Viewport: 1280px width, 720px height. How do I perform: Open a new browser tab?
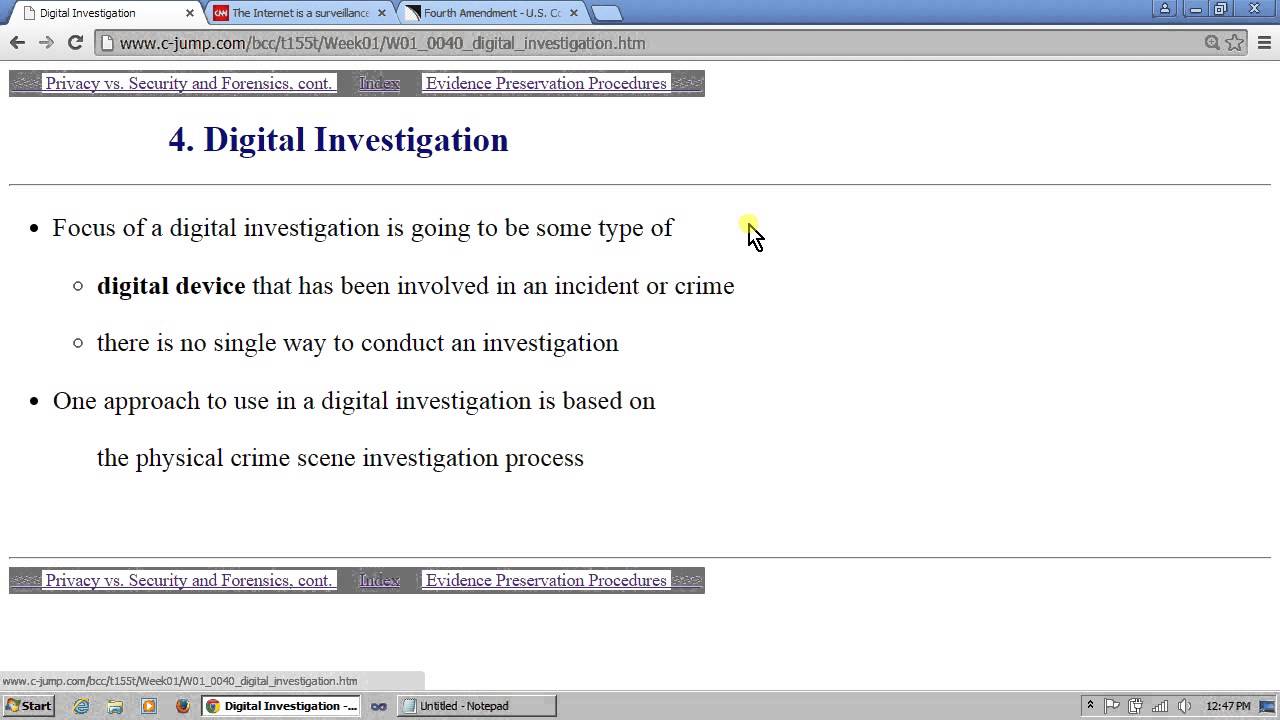click(606, 13)
